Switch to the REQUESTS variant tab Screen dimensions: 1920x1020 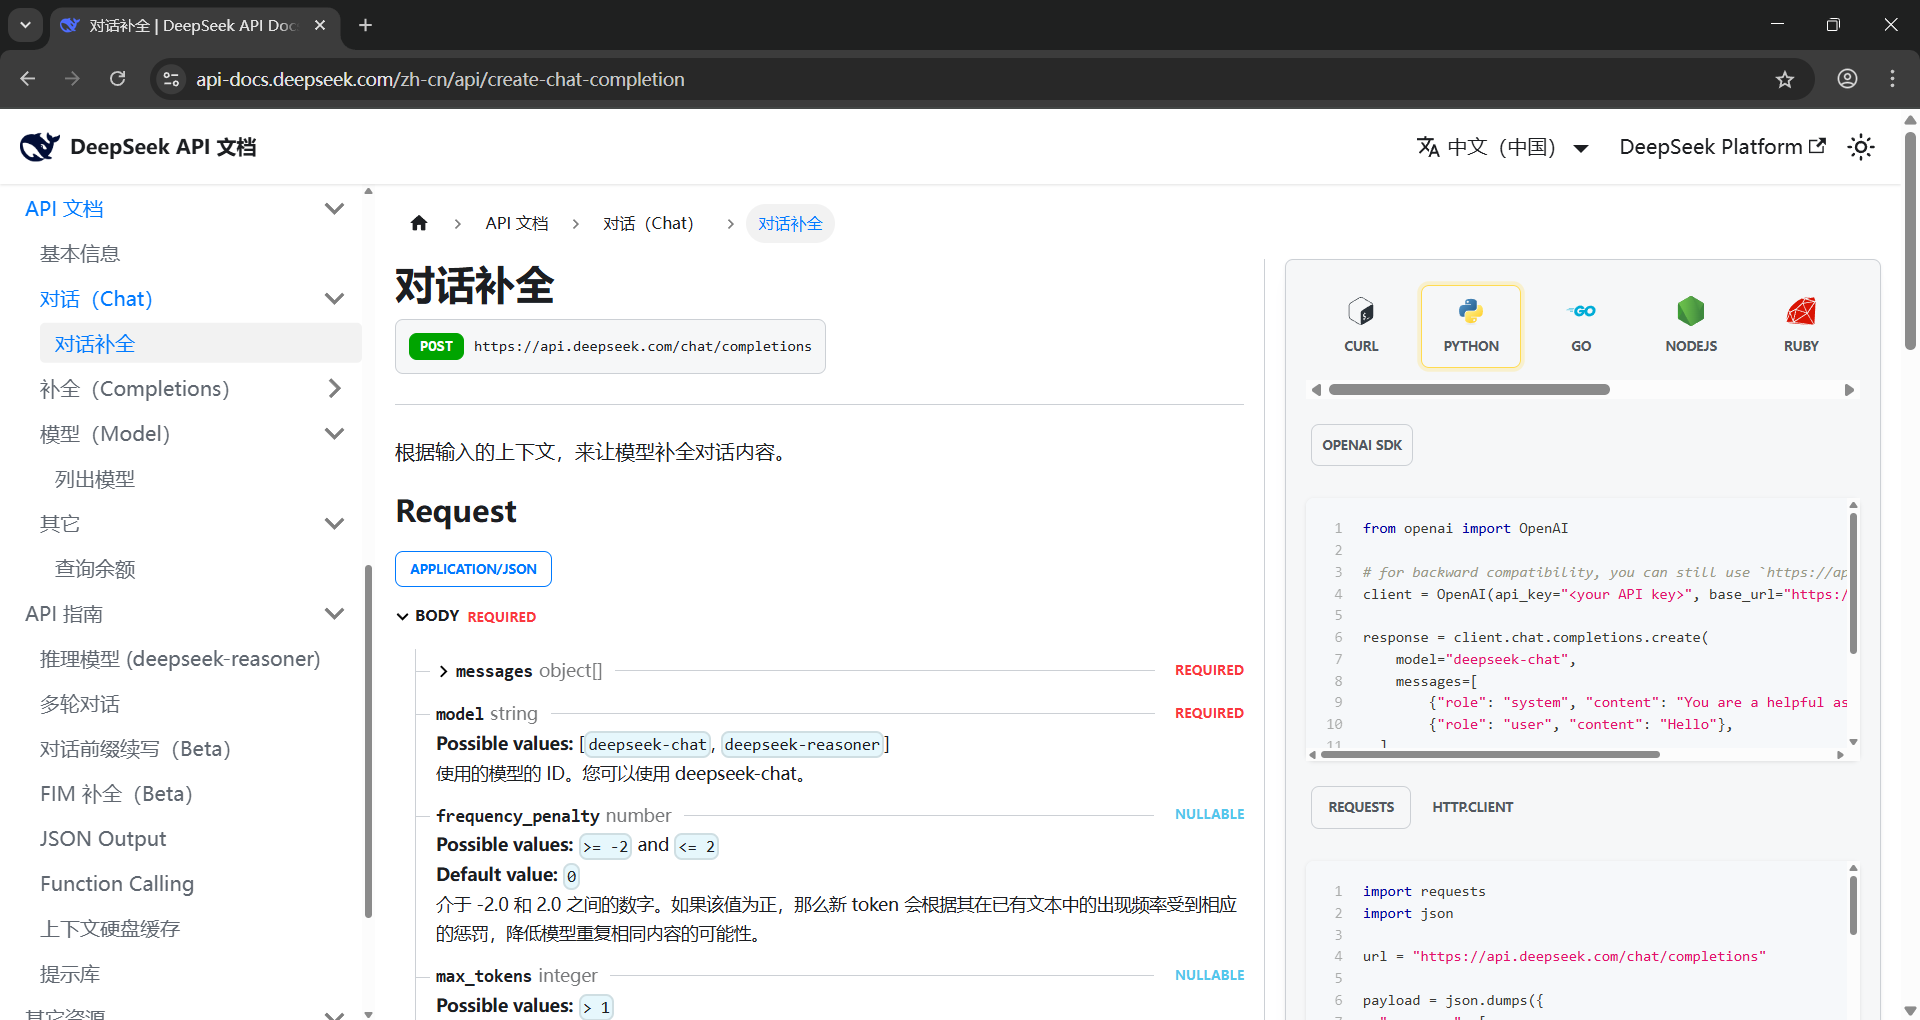(1361, 807)
